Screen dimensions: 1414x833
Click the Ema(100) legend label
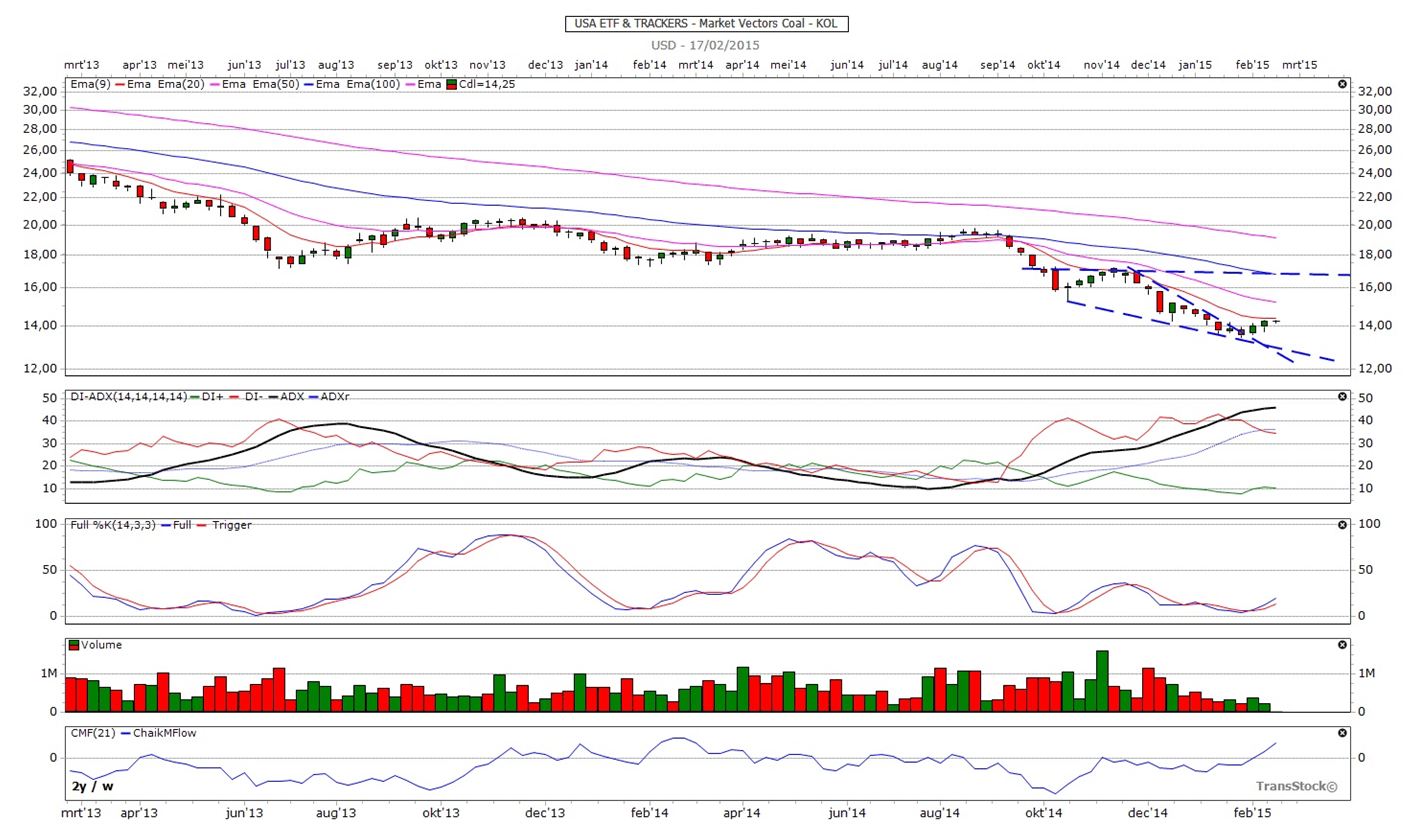[x=373, y=85]
